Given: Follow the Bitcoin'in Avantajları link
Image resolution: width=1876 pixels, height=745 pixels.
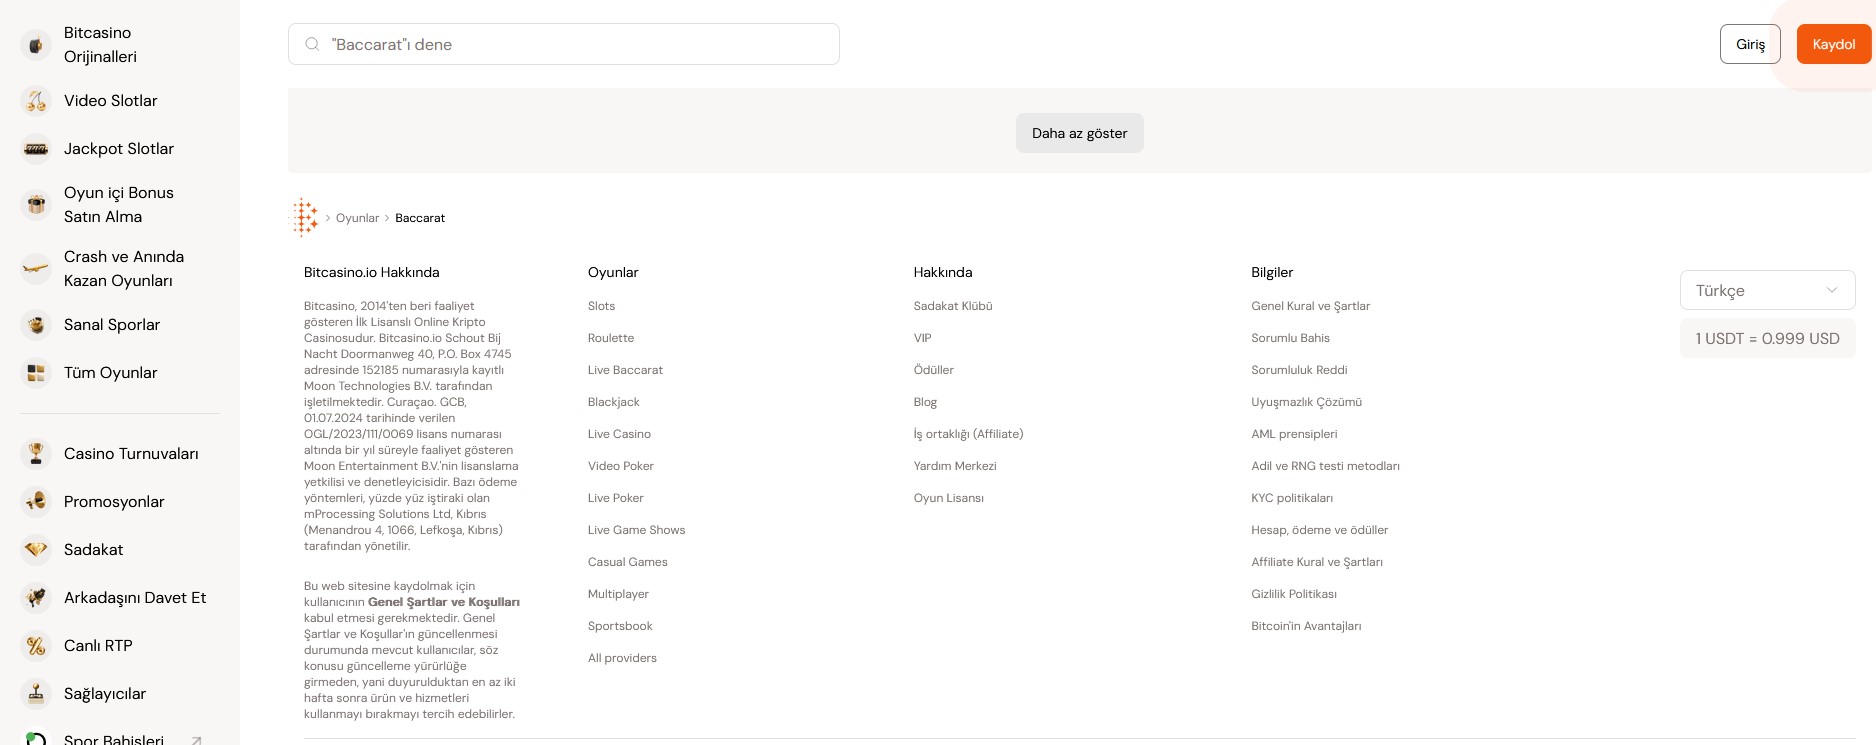Looking at the screenshot, I should coord(1306,626).
